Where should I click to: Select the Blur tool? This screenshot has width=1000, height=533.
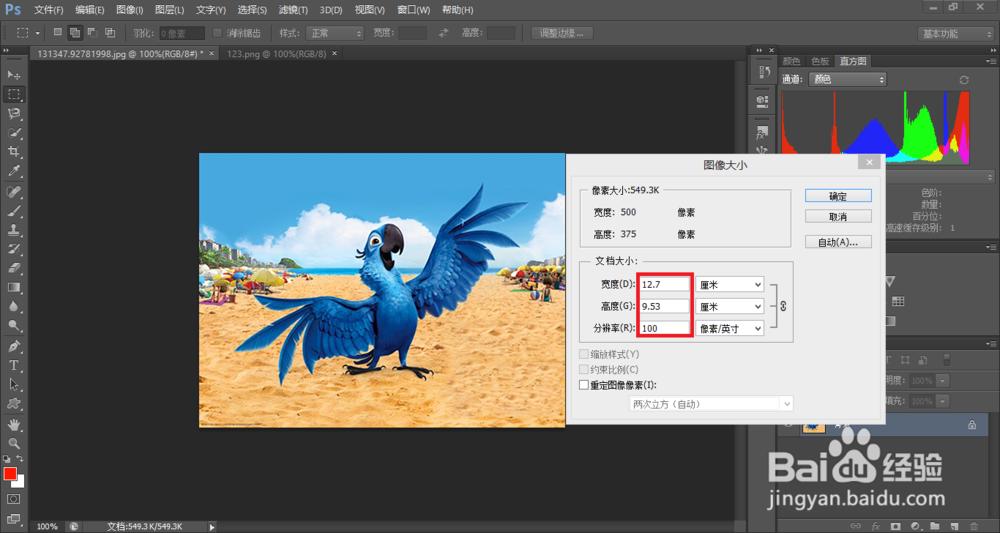tap(13, 307)
